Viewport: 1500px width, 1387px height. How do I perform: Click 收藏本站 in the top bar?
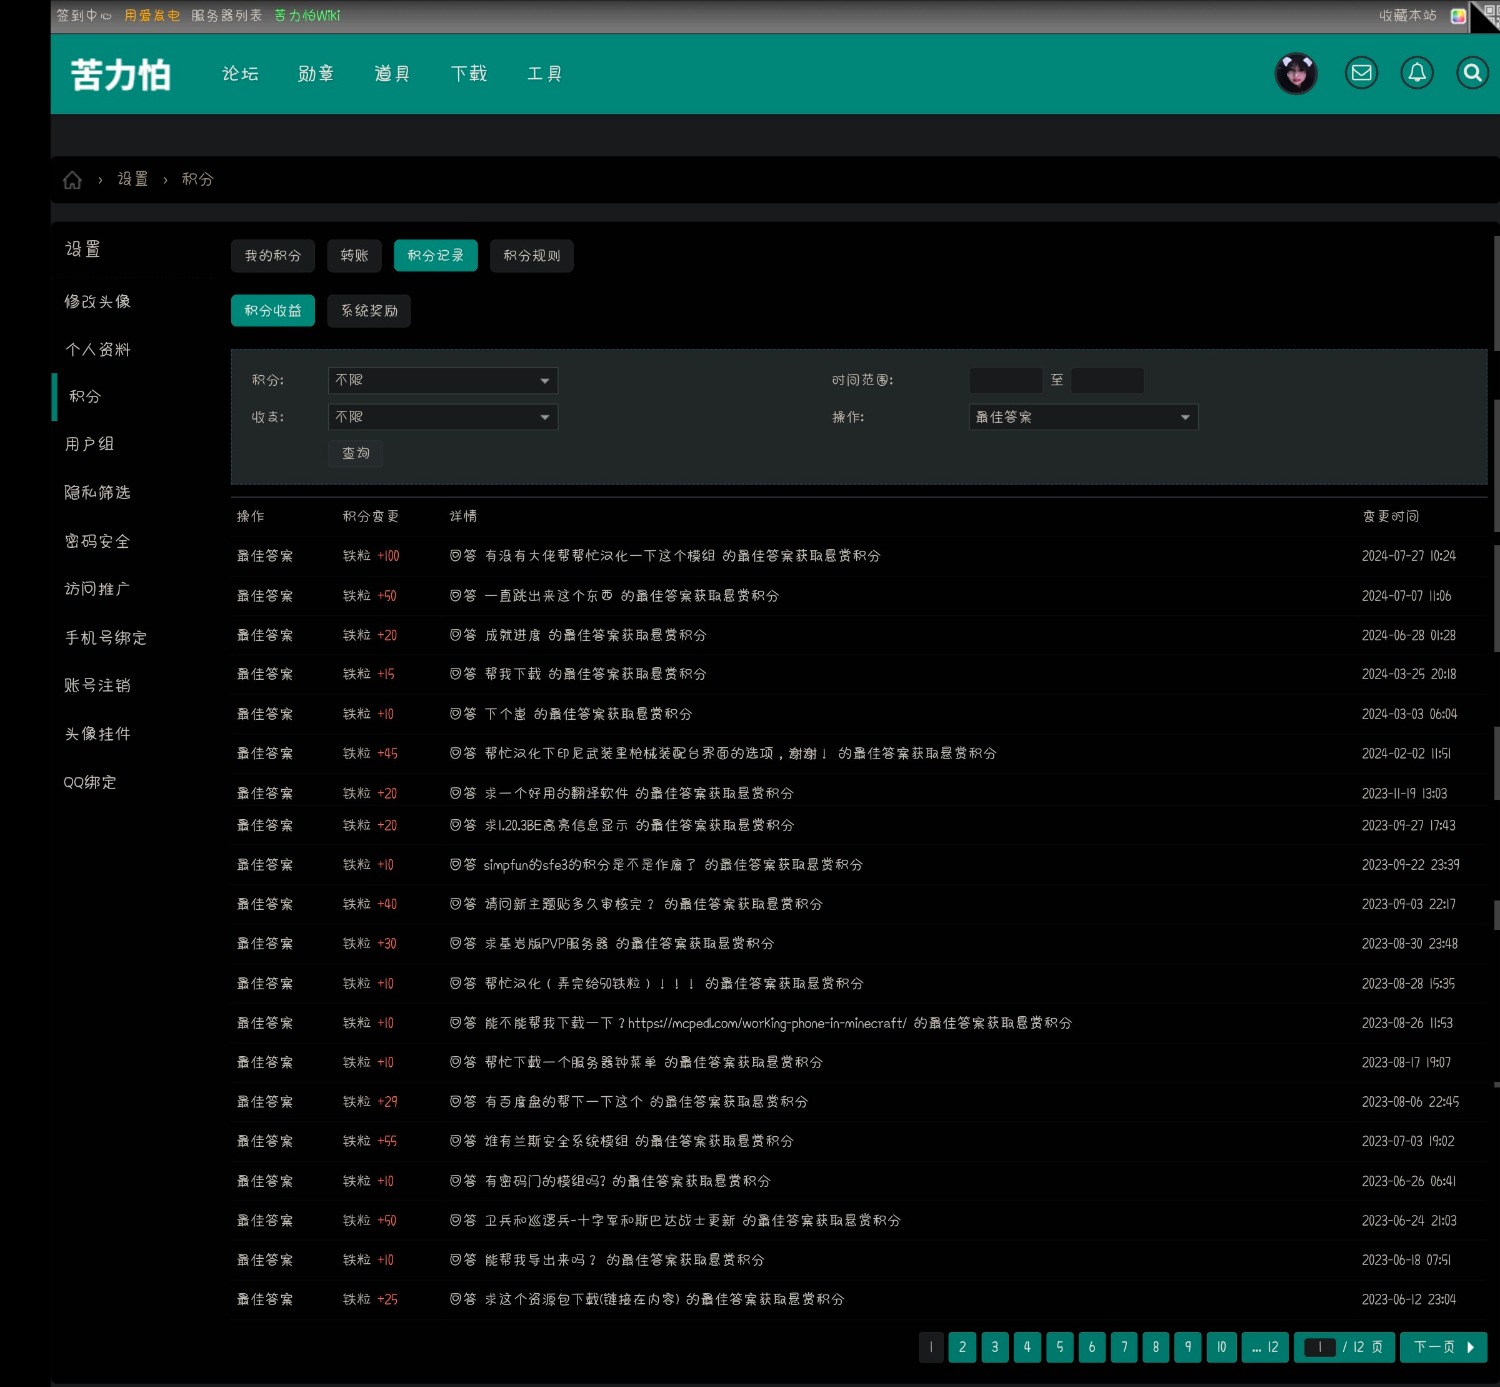pyautogui.click(x=1408, y=16)
